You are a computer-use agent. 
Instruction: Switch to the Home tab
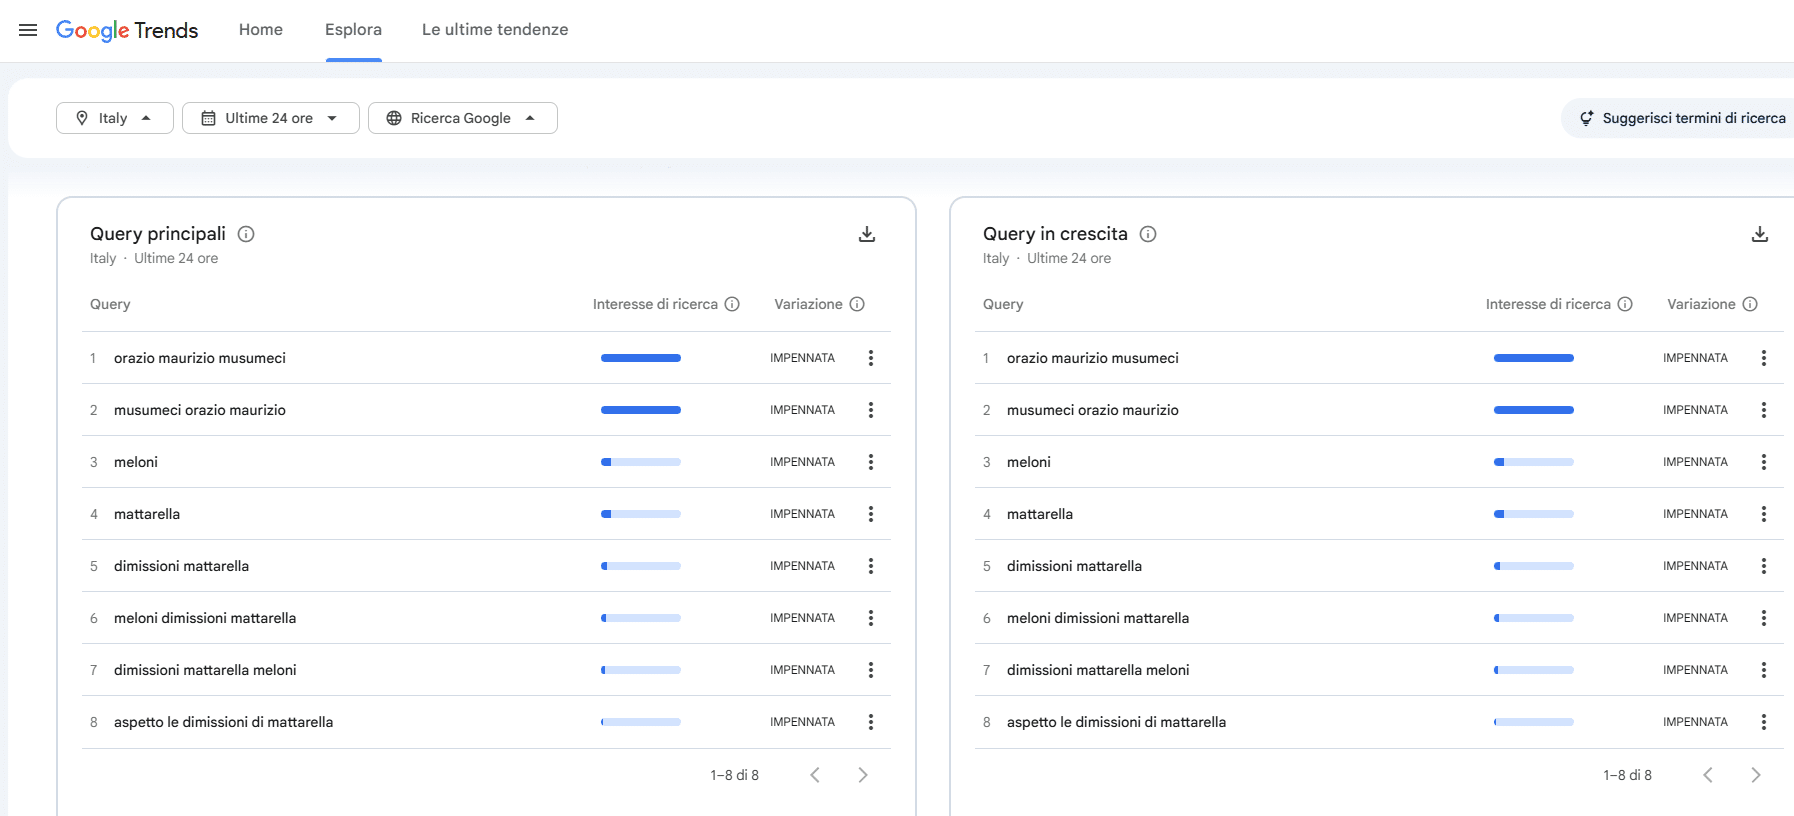click(261, 30)
